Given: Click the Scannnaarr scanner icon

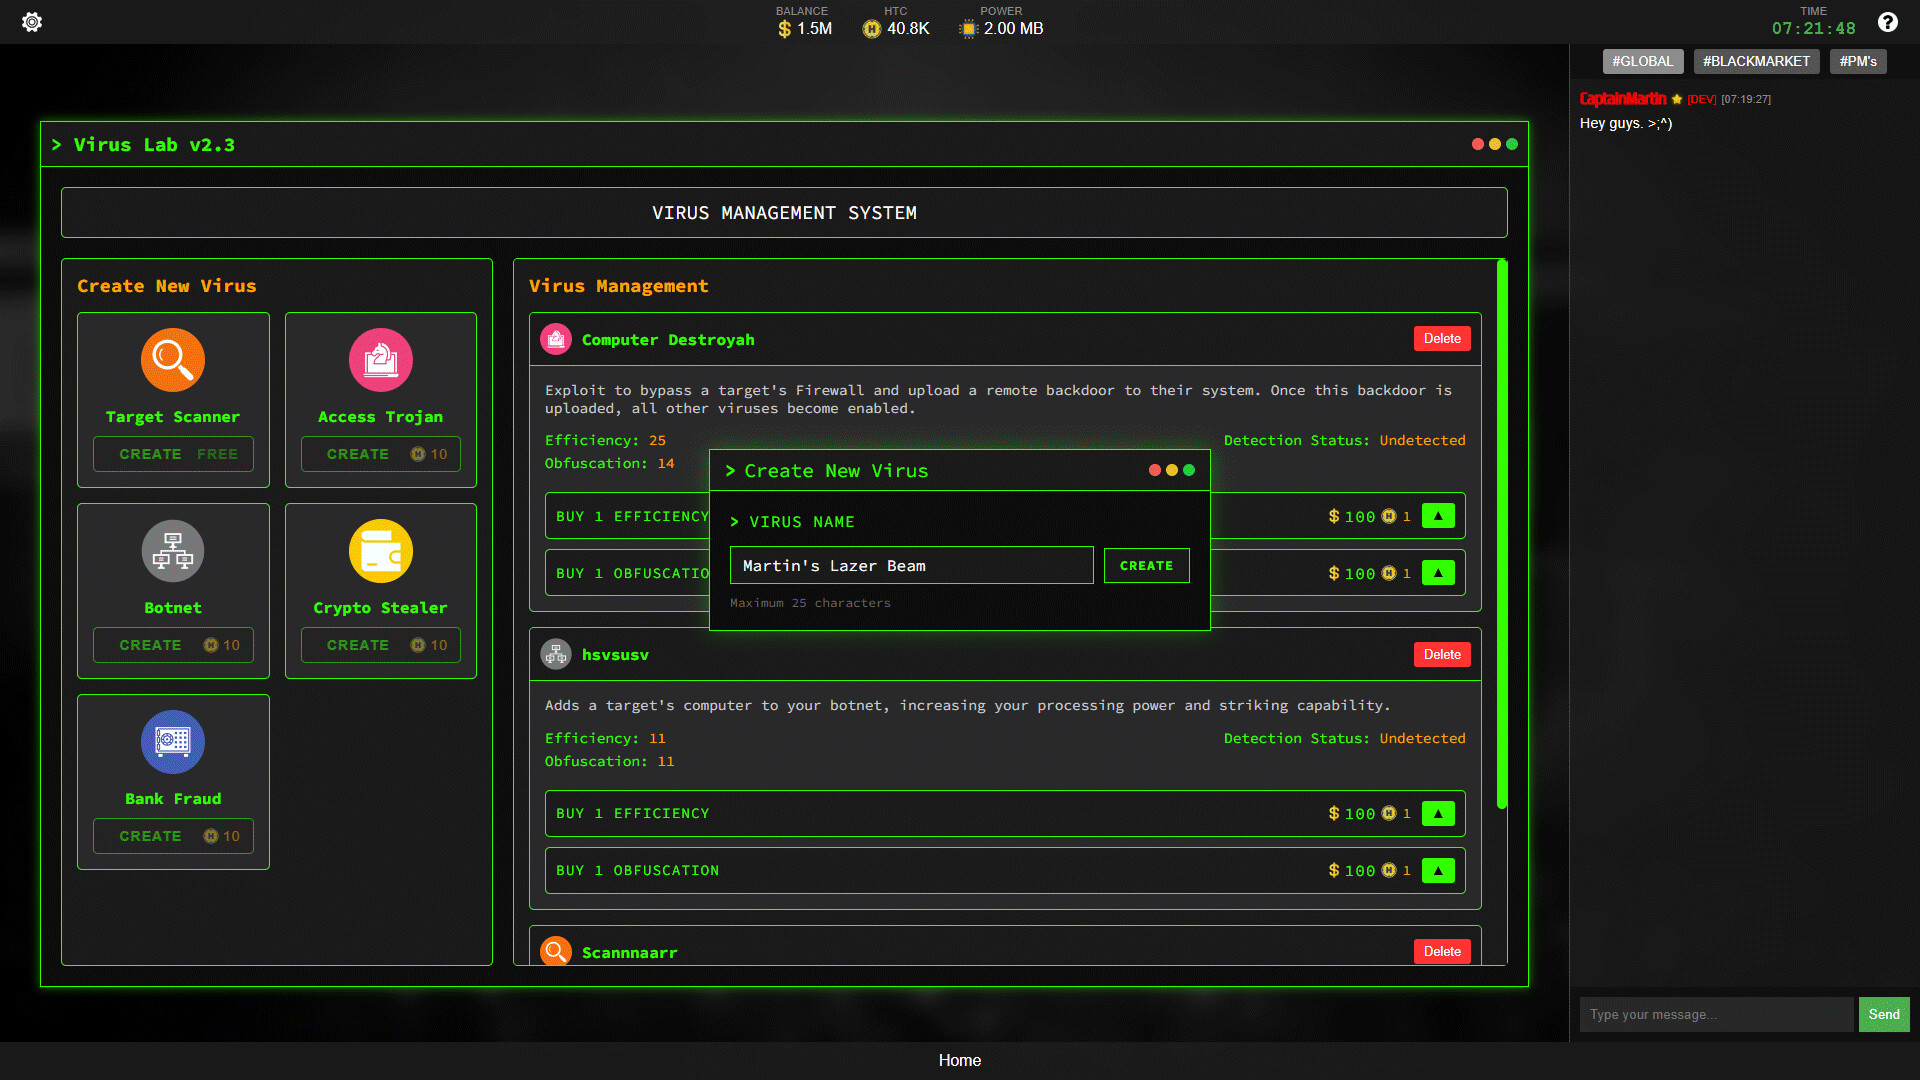Looking at the screenshot, I should (x=556, y=951).
